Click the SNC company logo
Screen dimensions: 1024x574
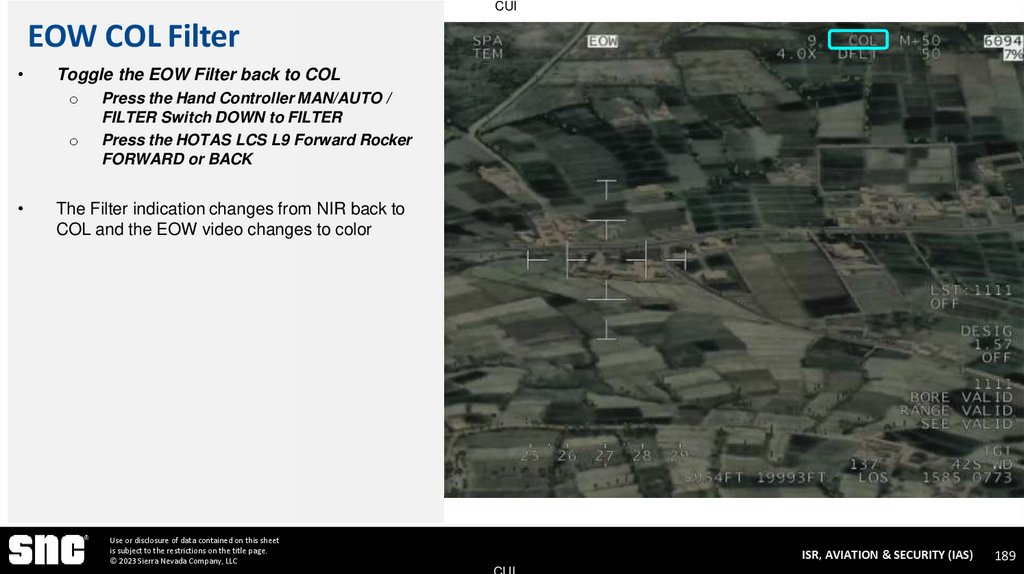(47, 550)
